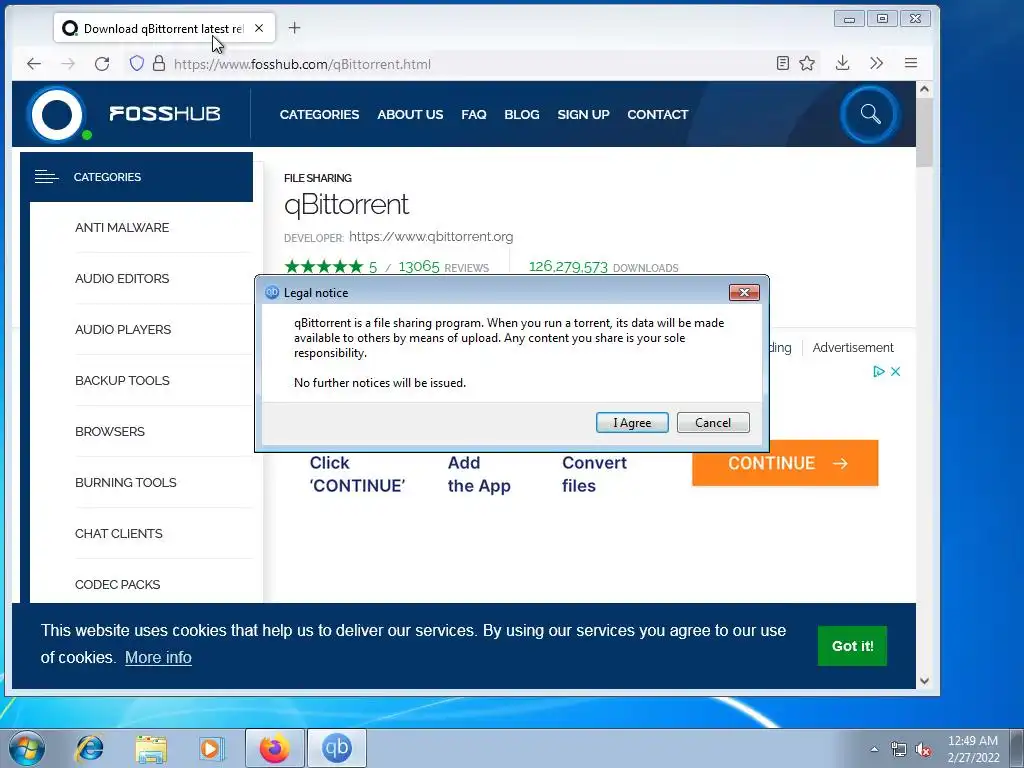Open the site search magnifier icon
Image resolution: width=1024 pixels, height=768 pixels.
click(x=870, y=114)
